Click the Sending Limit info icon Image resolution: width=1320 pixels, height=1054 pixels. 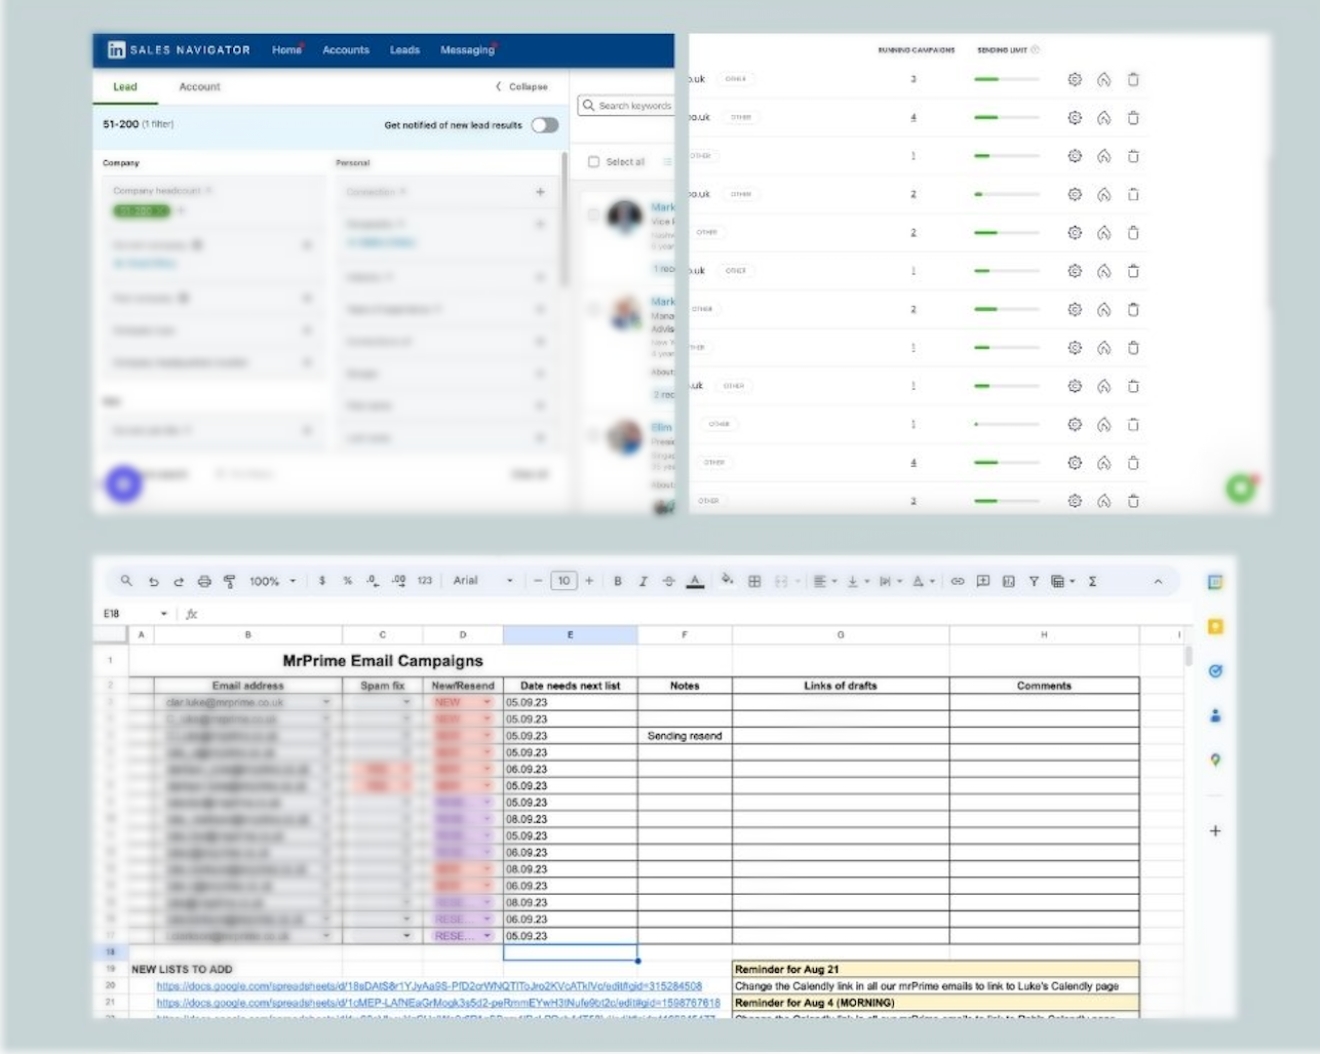(x=1035, y=49)
